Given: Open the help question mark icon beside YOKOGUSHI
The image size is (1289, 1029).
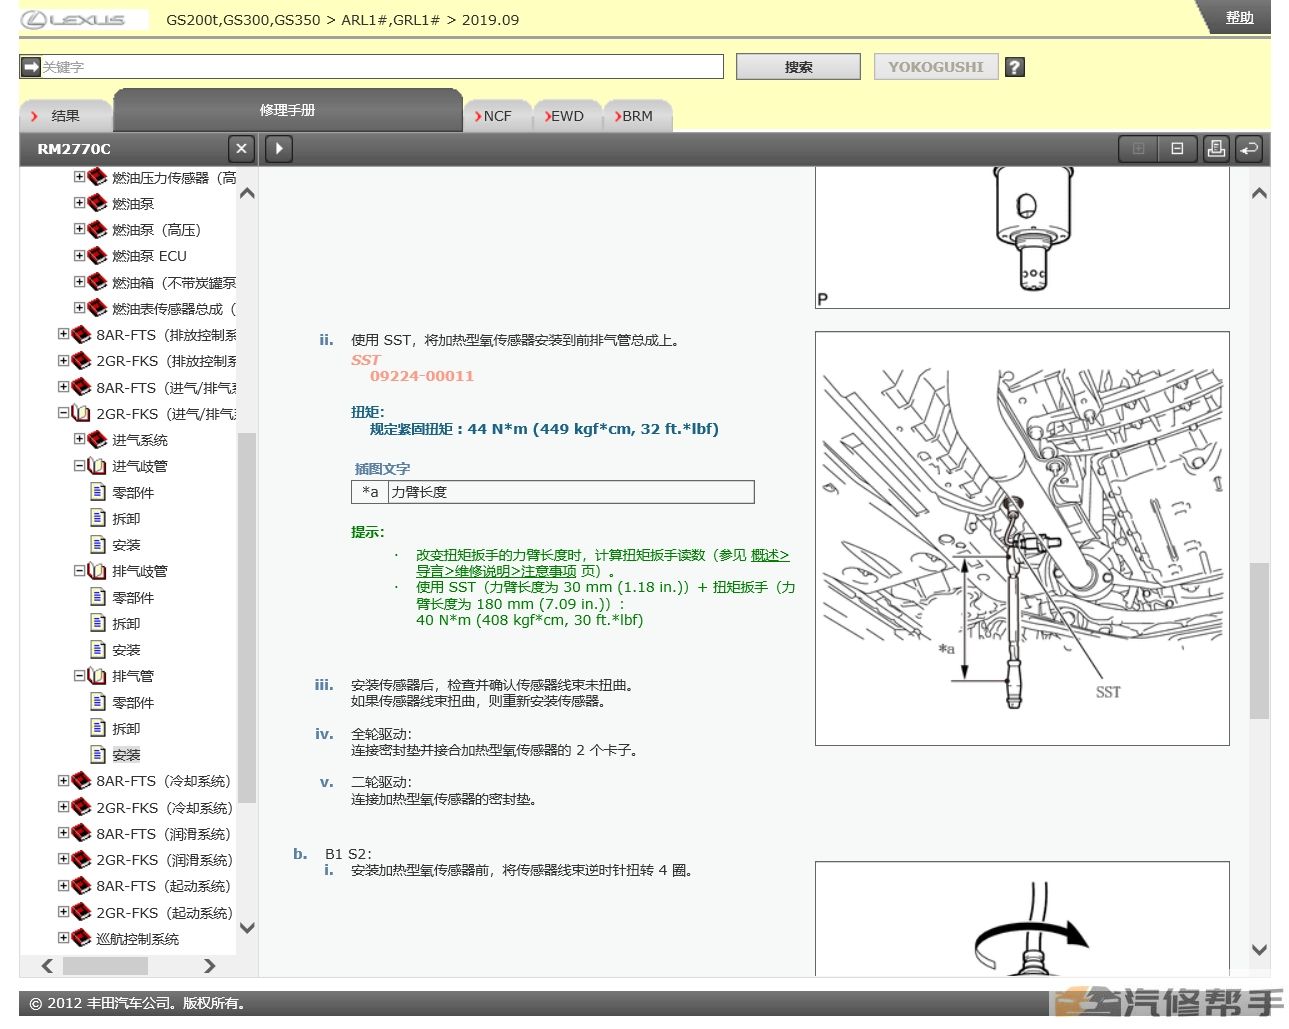Looking at the screenshot, I should pyautogui.click(x=1014, y=67).
